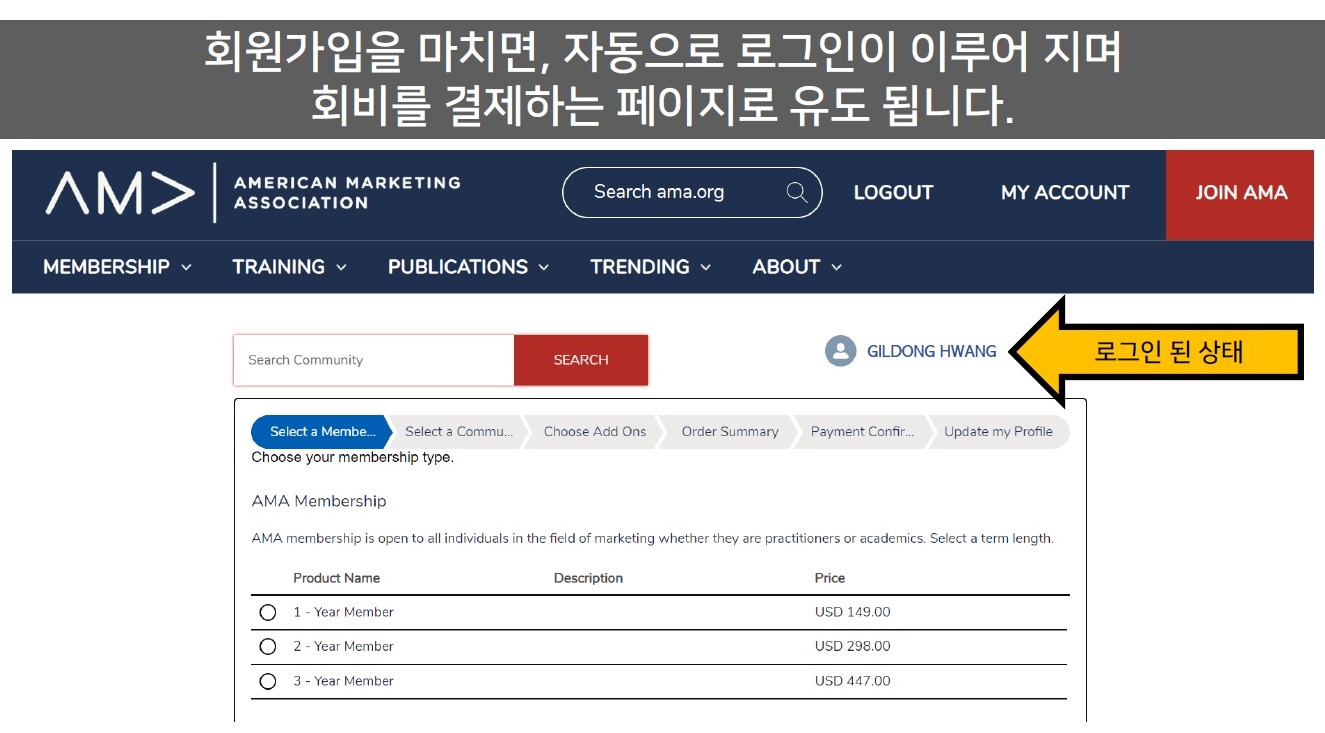1325x733 pixels.
Task: Select the 1 - Year Member radio button
Action: click(267, 612)
